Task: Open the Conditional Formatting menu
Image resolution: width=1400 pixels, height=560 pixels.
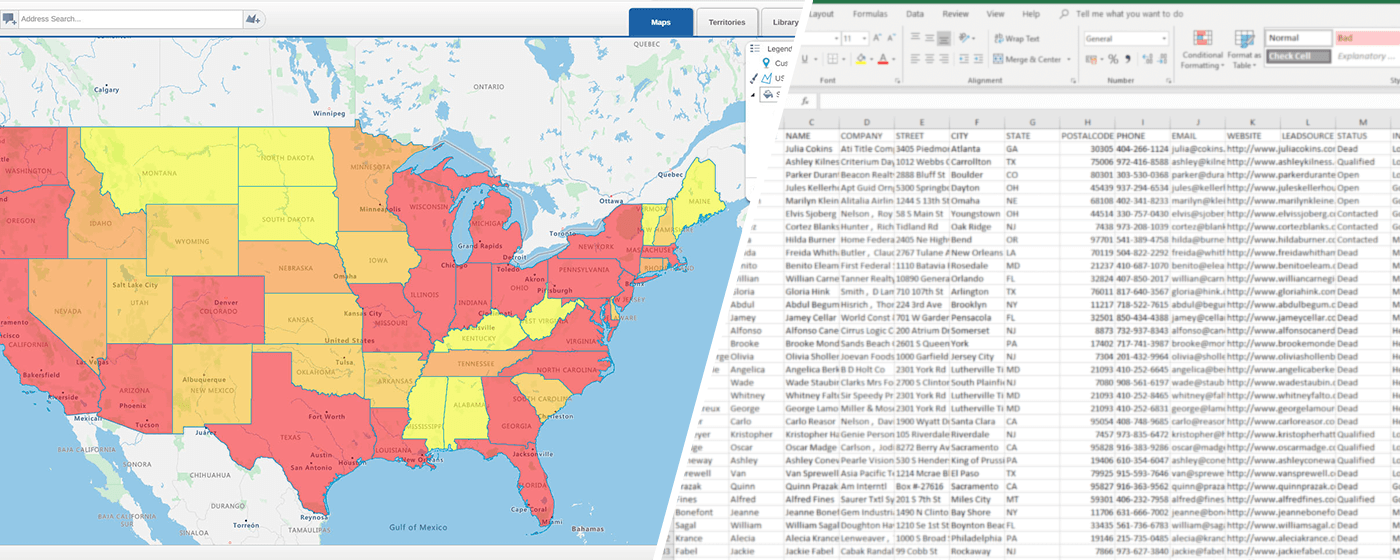Action: [x=1203, y=49]
